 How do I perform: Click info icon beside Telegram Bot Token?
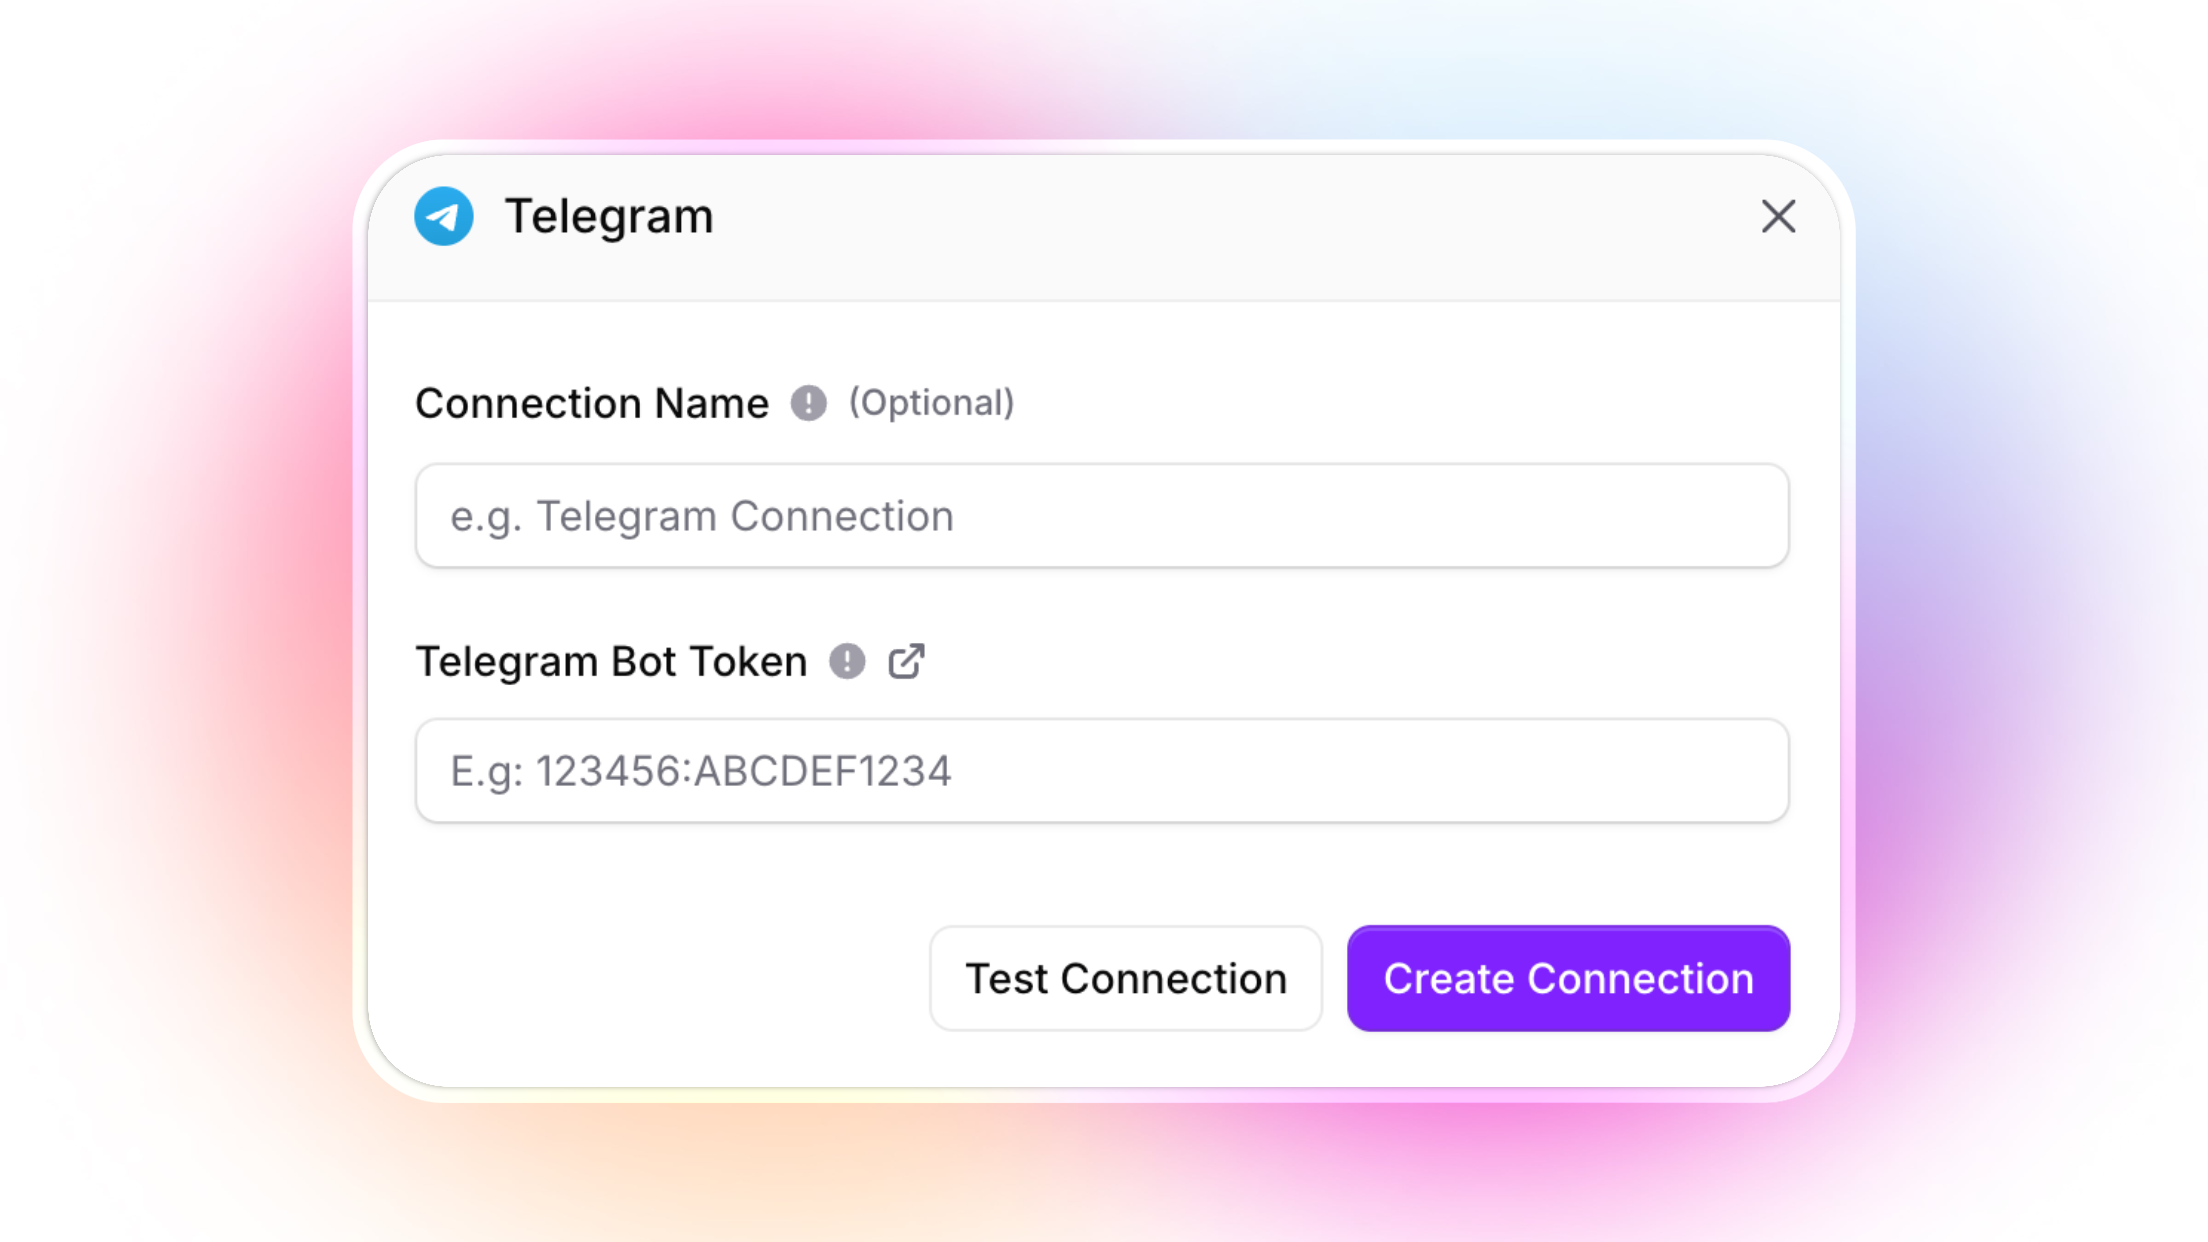(847, 661)
